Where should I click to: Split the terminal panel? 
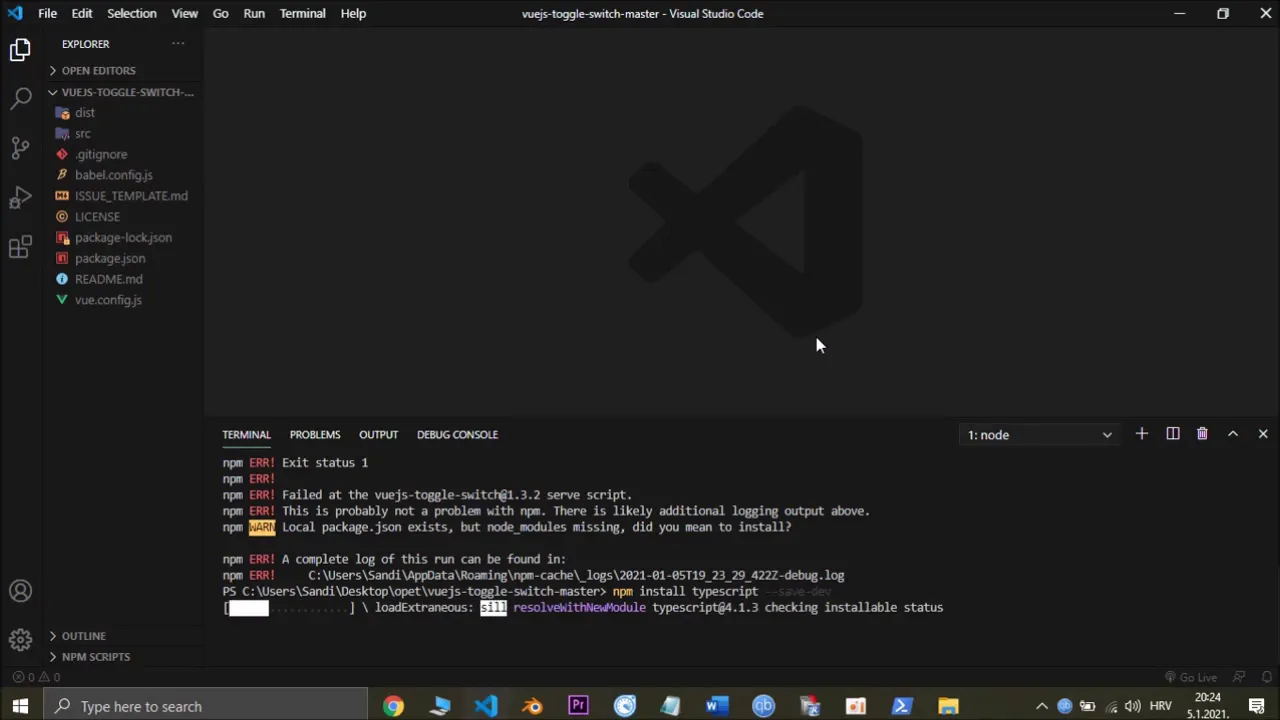pos(1172,434)
